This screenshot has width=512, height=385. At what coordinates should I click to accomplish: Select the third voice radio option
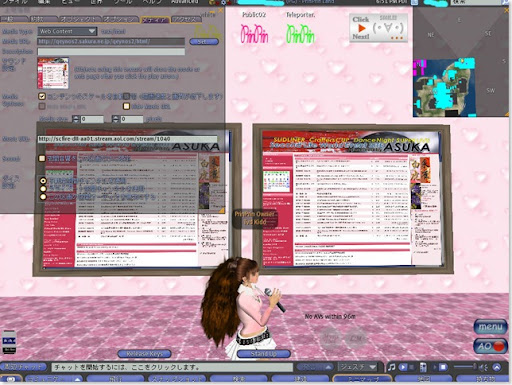click(x=43, y=197)
